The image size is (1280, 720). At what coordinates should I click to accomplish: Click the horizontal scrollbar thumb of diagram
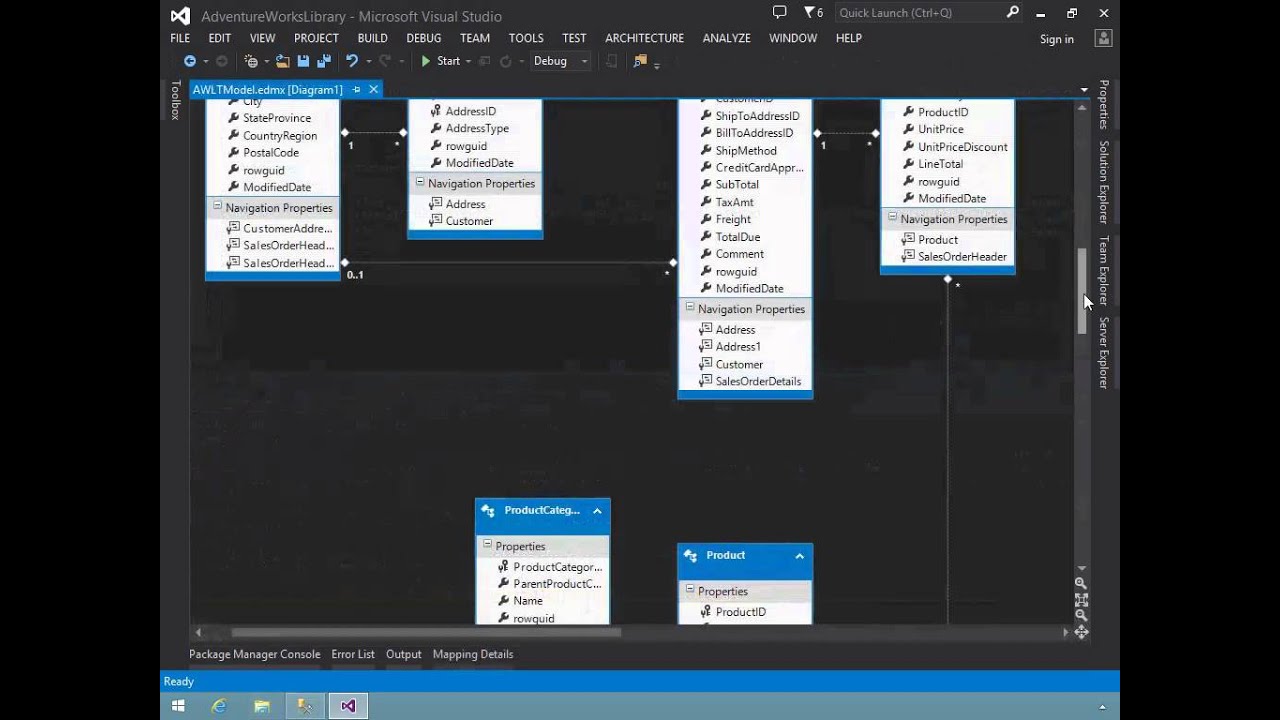(x=426, y=632)
